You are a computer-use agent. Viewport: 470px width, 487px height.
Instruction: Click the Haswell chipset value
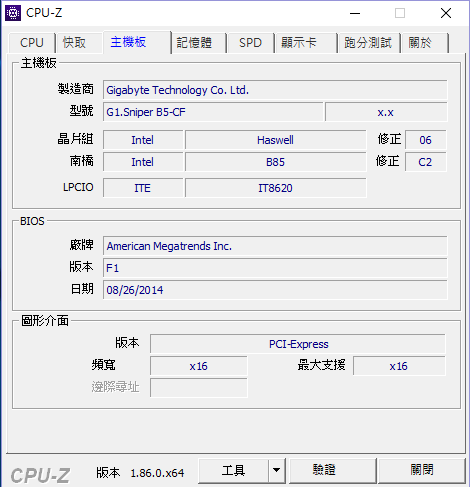coord(276,140)
